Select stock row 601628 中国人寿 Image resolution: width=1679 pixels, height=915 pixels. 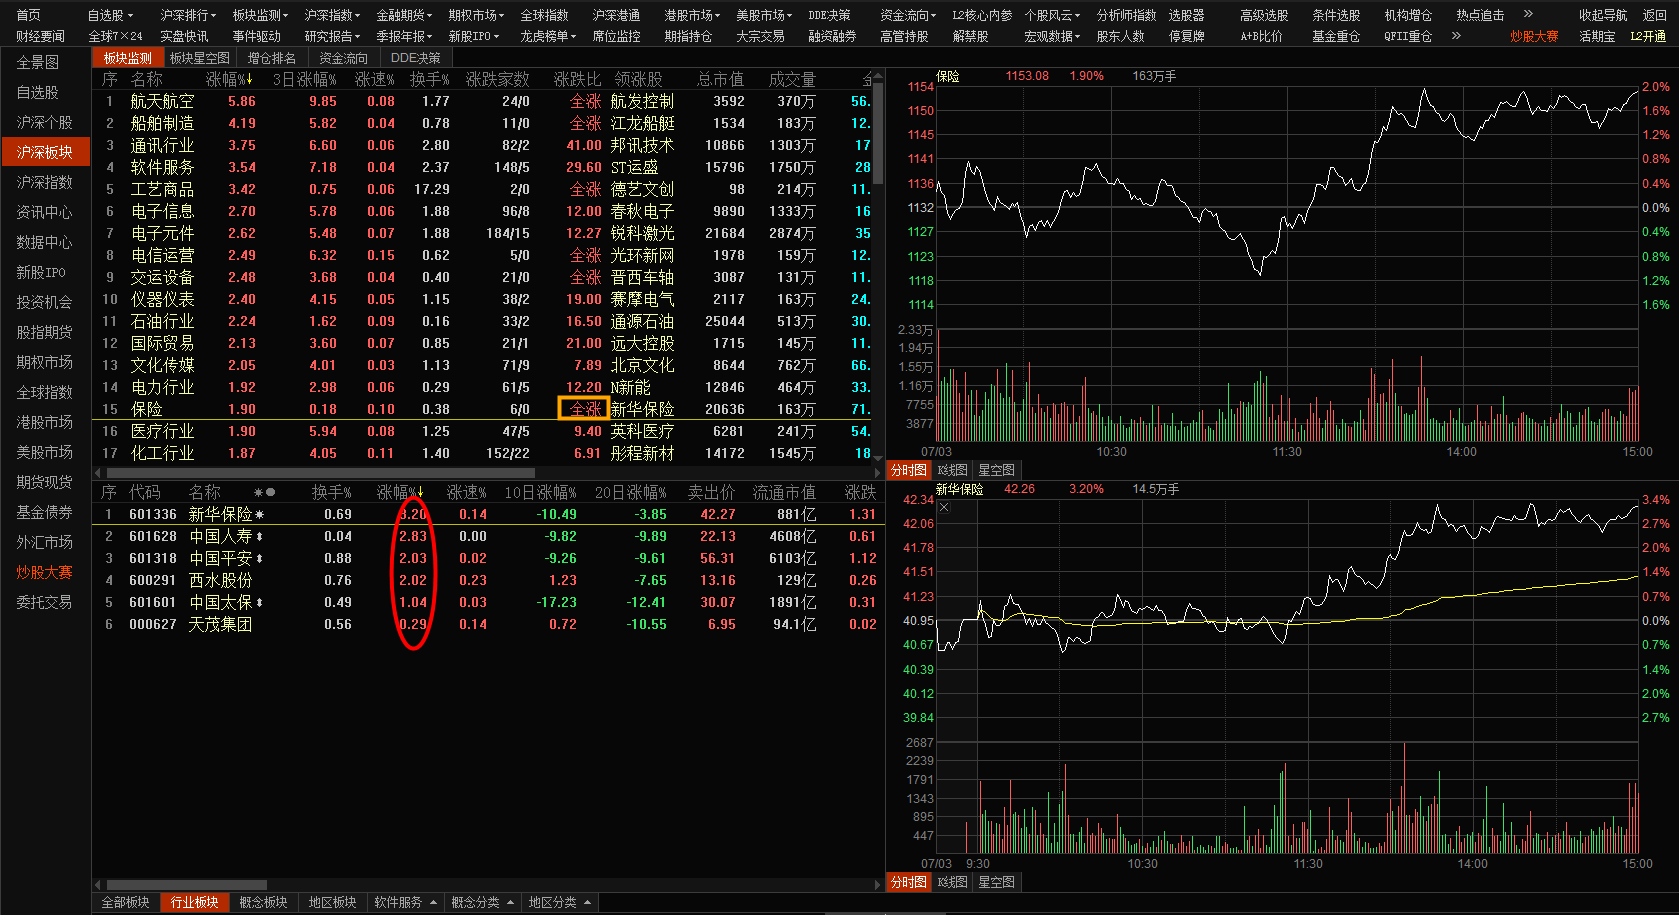point(488,536)
